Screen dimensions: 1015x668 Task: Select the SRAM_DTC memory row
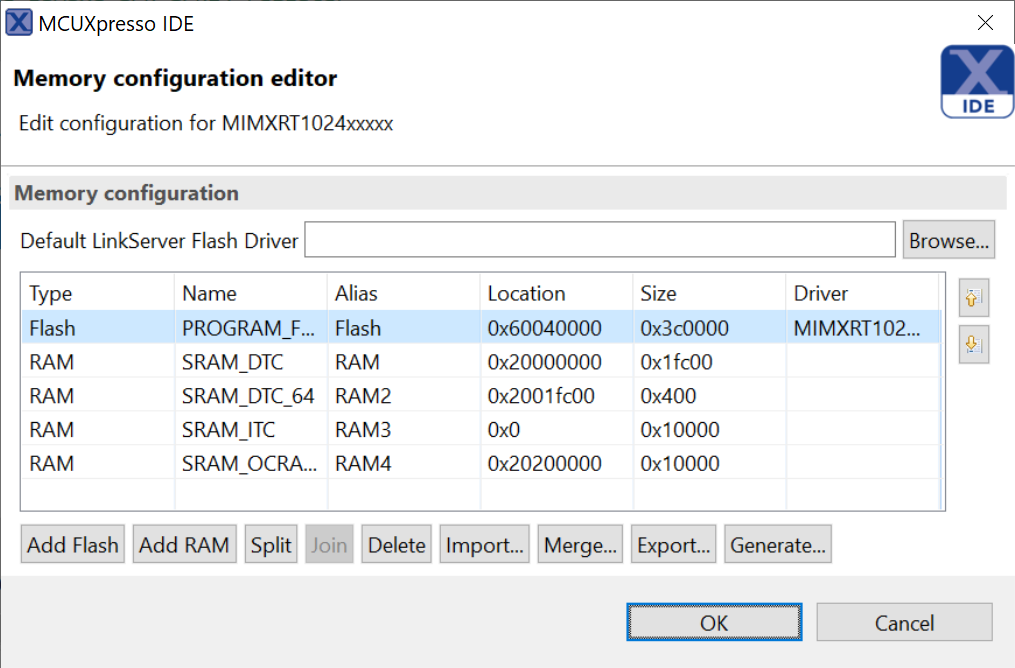coord(232,362)
